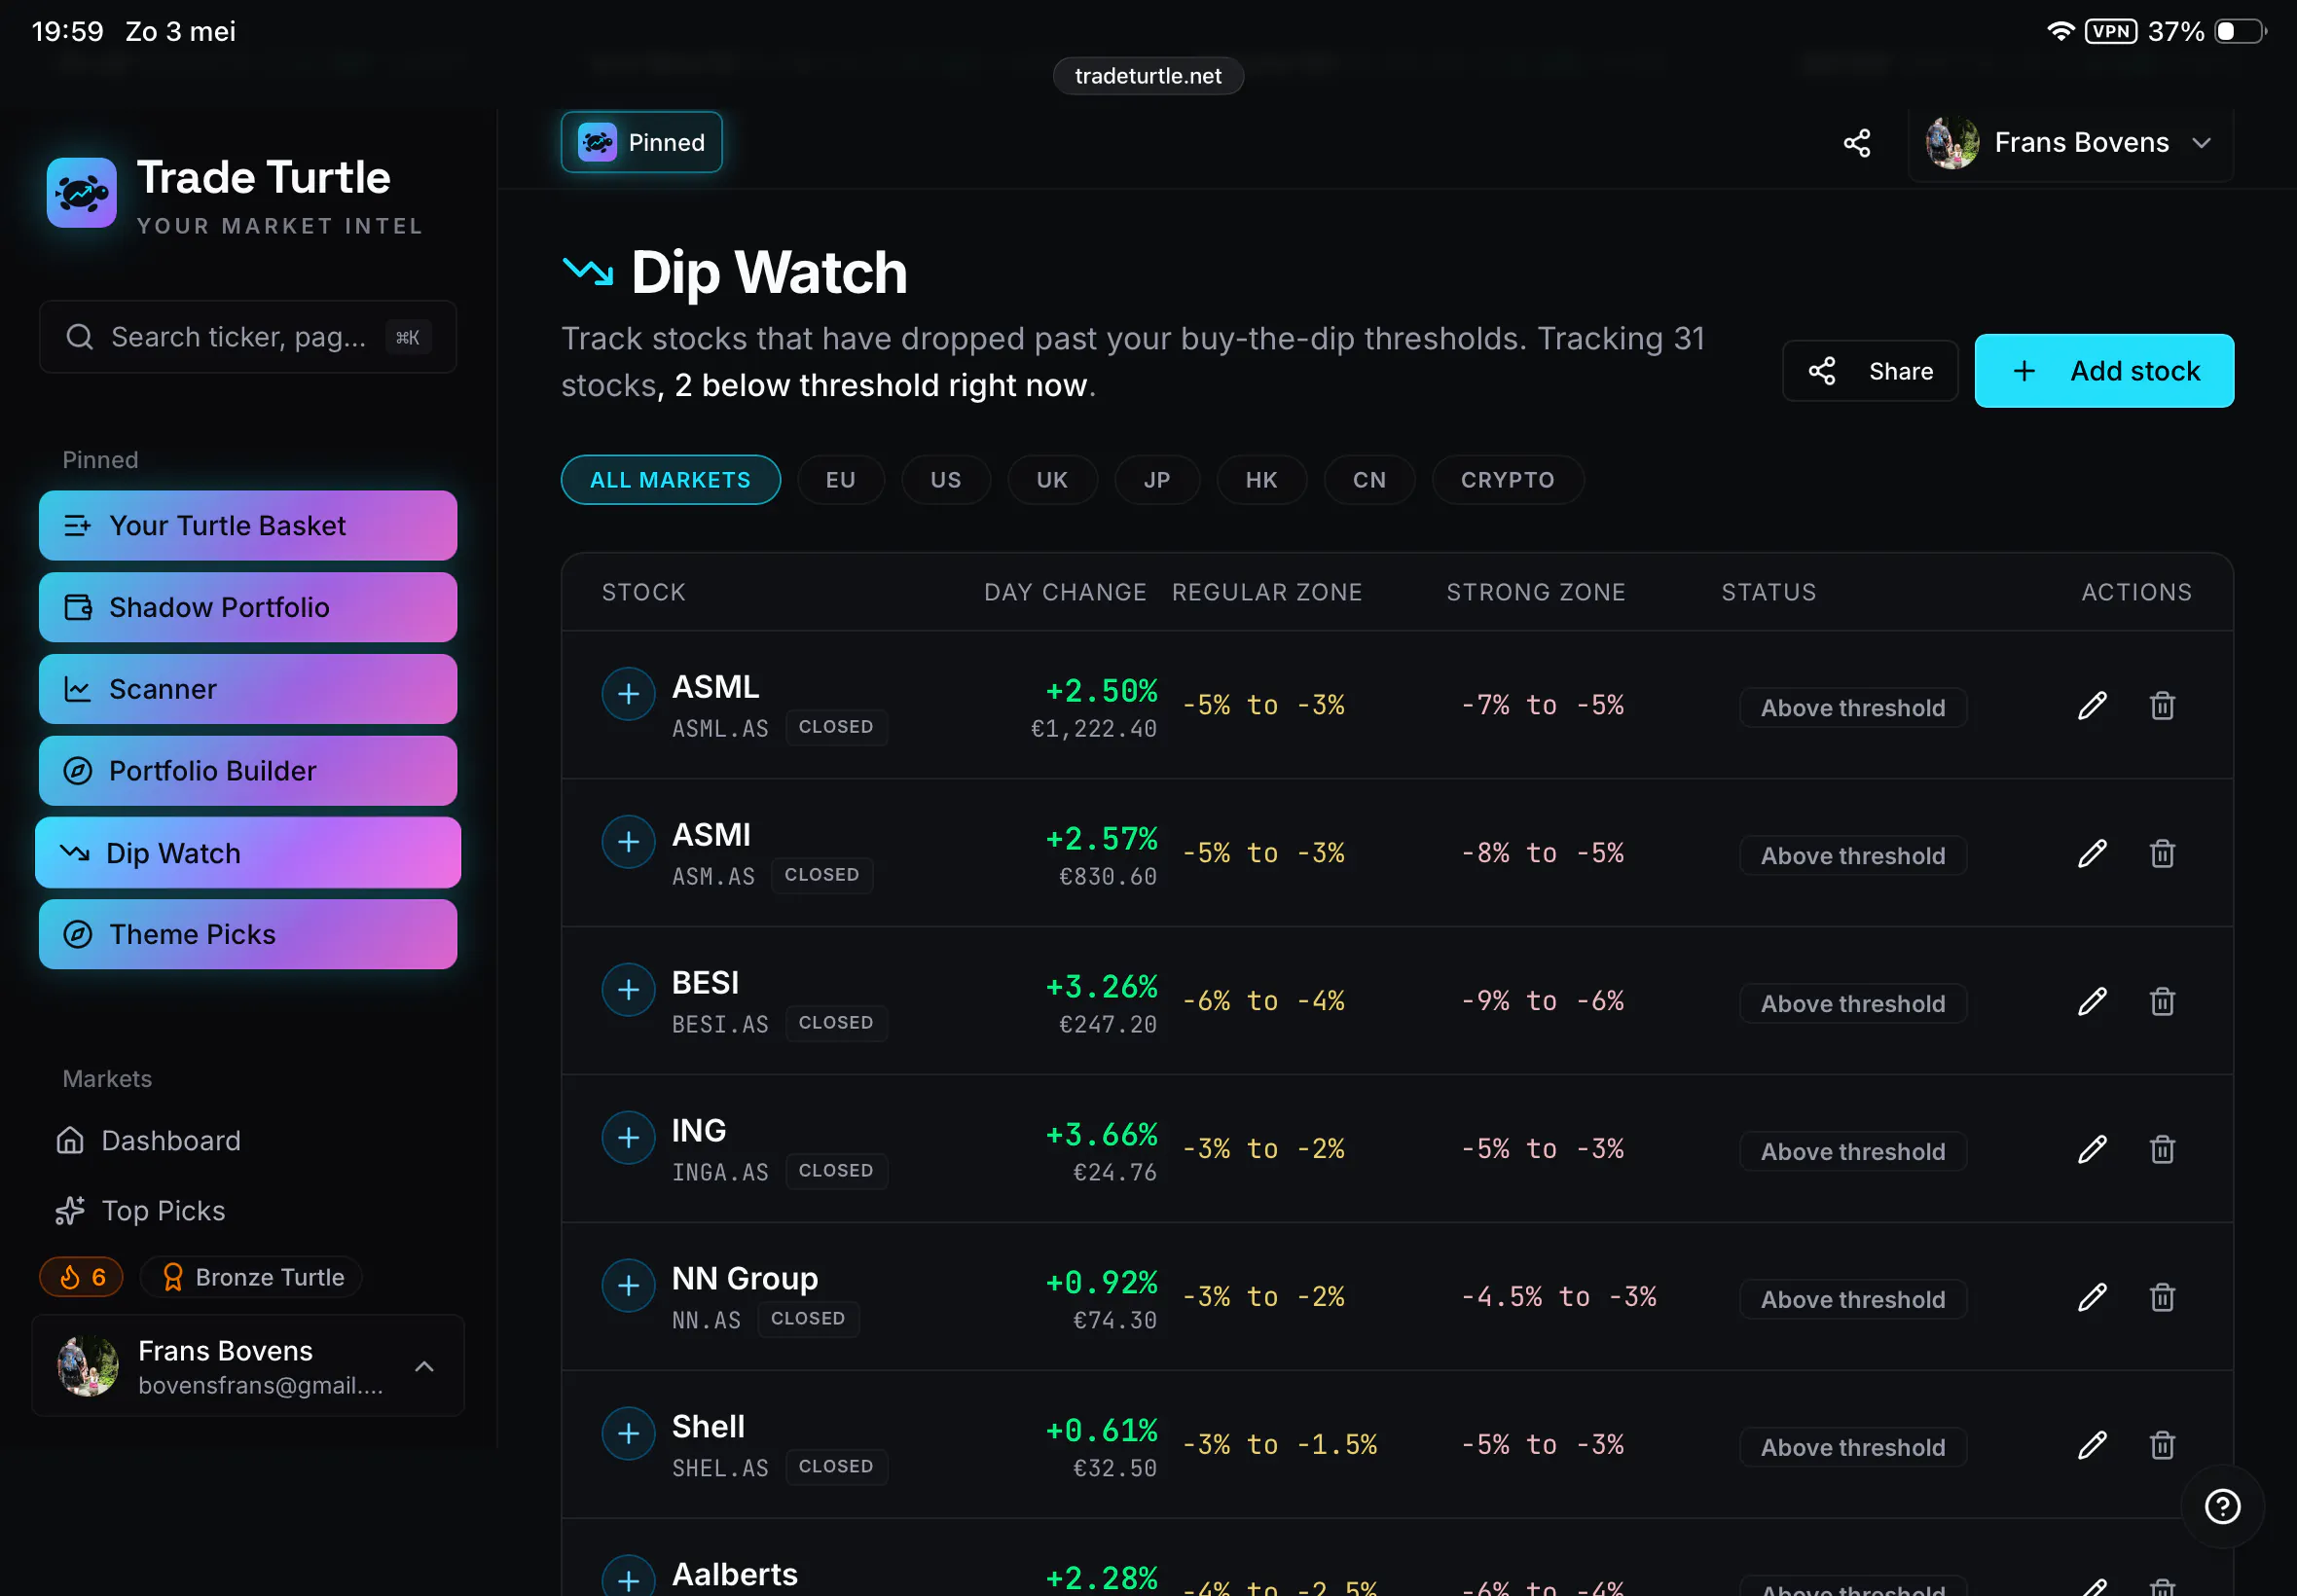The image size is (2297, 1596).
Task: Click the DAY CHANGE column header
Action: point(1065,593)
